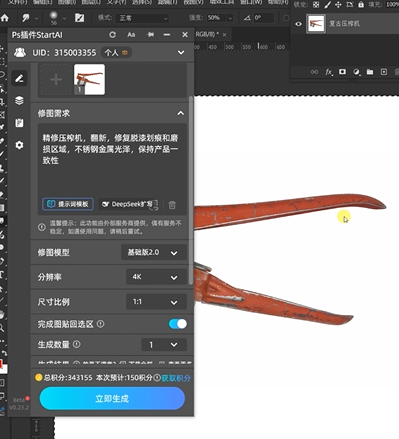Toggle 完成图贴回选区 switch off
Viewport: 399px width, 439px height.
[178, 324]
